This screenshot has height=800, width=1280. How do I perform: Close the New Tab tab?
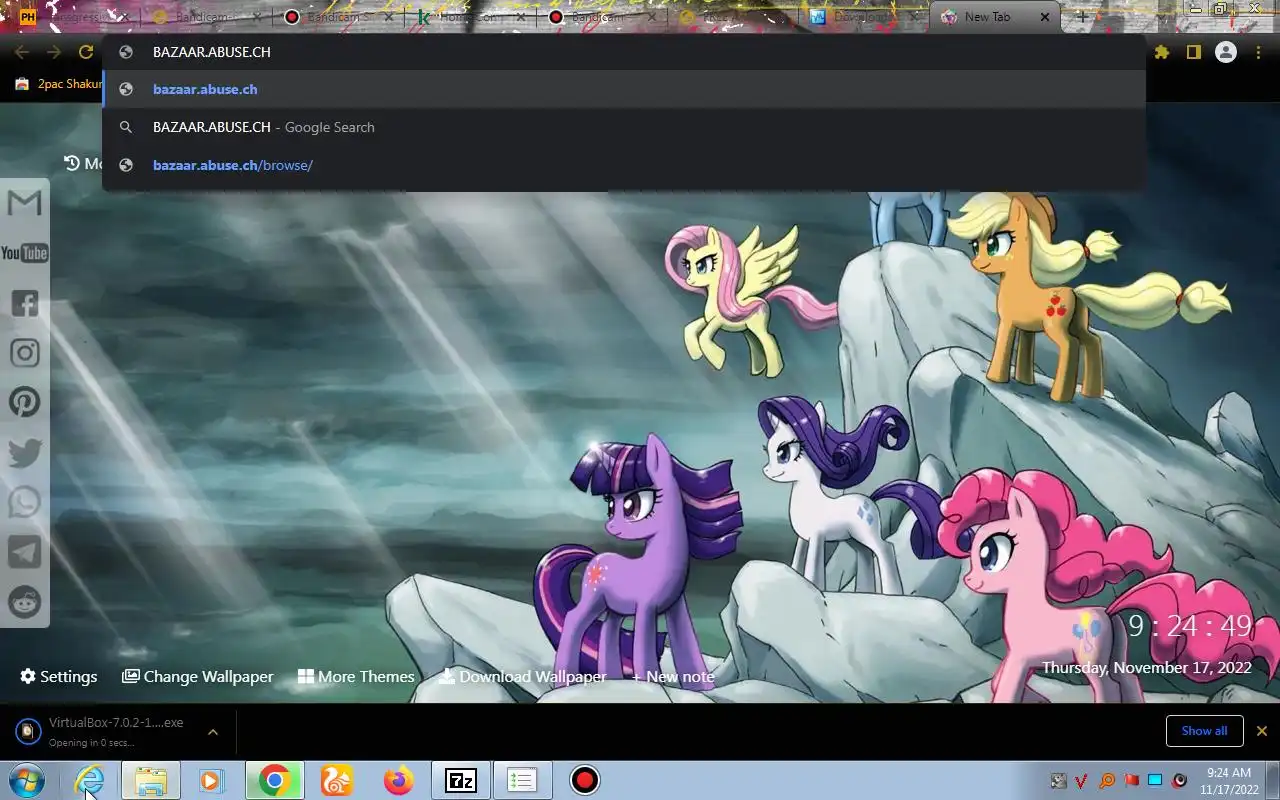tap(1046, 17)
